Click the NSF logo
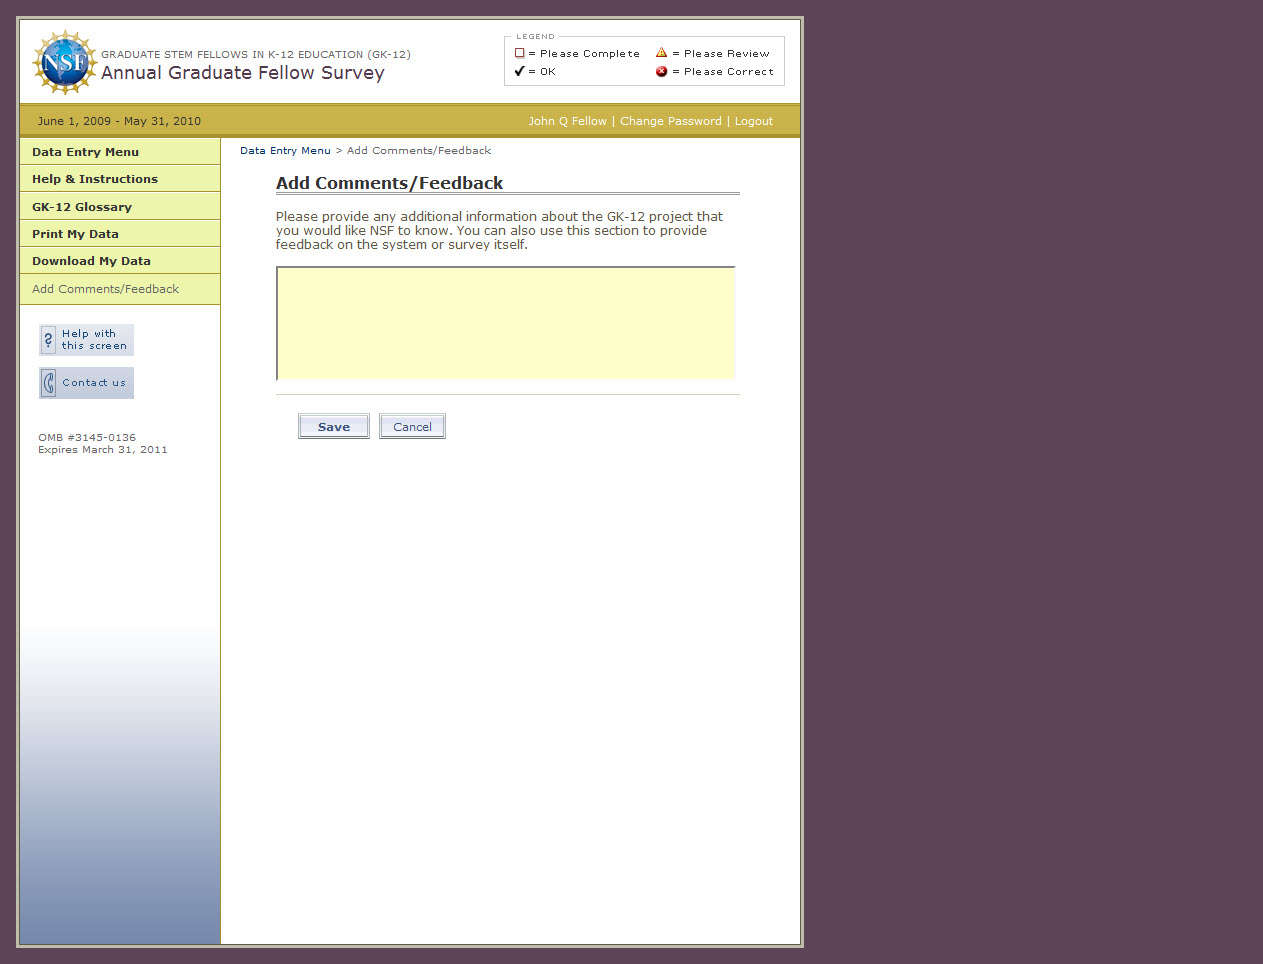Image resolution: width=1263 pixels, height=964 pixels. (65, 62)
